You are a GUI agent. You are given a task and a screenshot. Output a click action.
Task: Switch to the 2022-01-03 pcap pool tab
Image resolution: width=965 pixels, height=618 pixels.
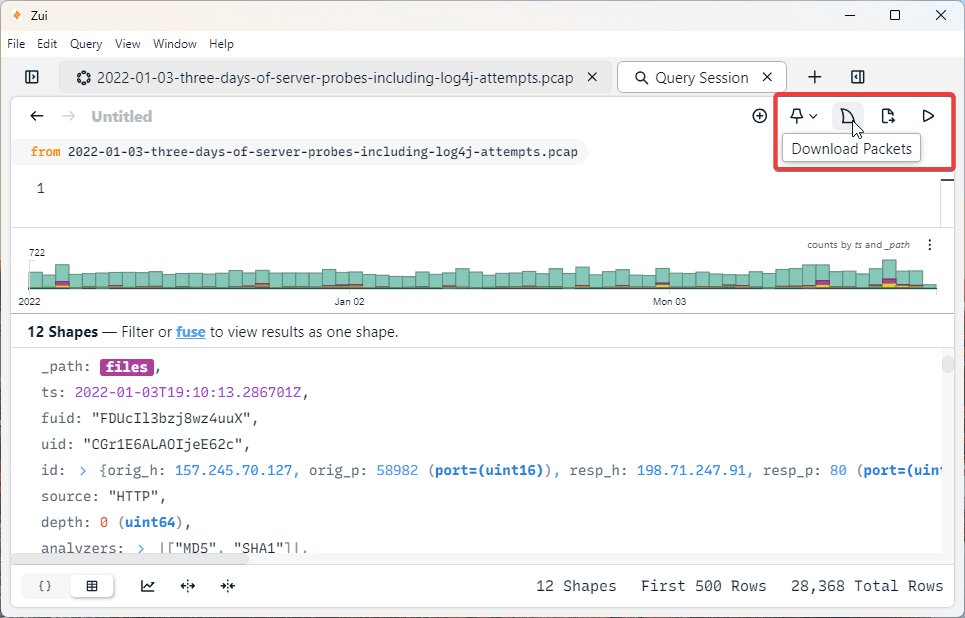[335, 78]
